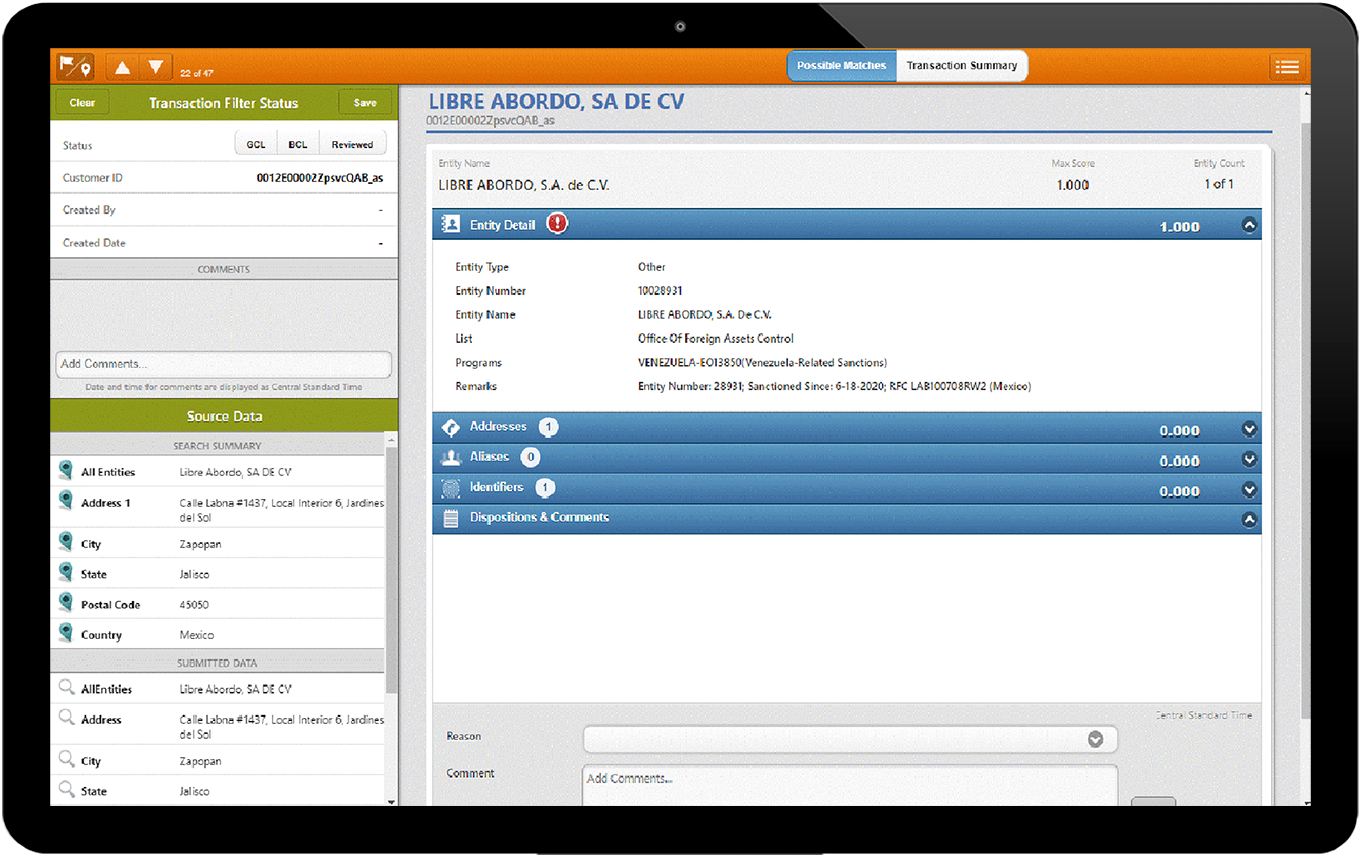Go to previous record with up arrow
The height and width of the screenshot is (855, 1361).
coord(122,68)
